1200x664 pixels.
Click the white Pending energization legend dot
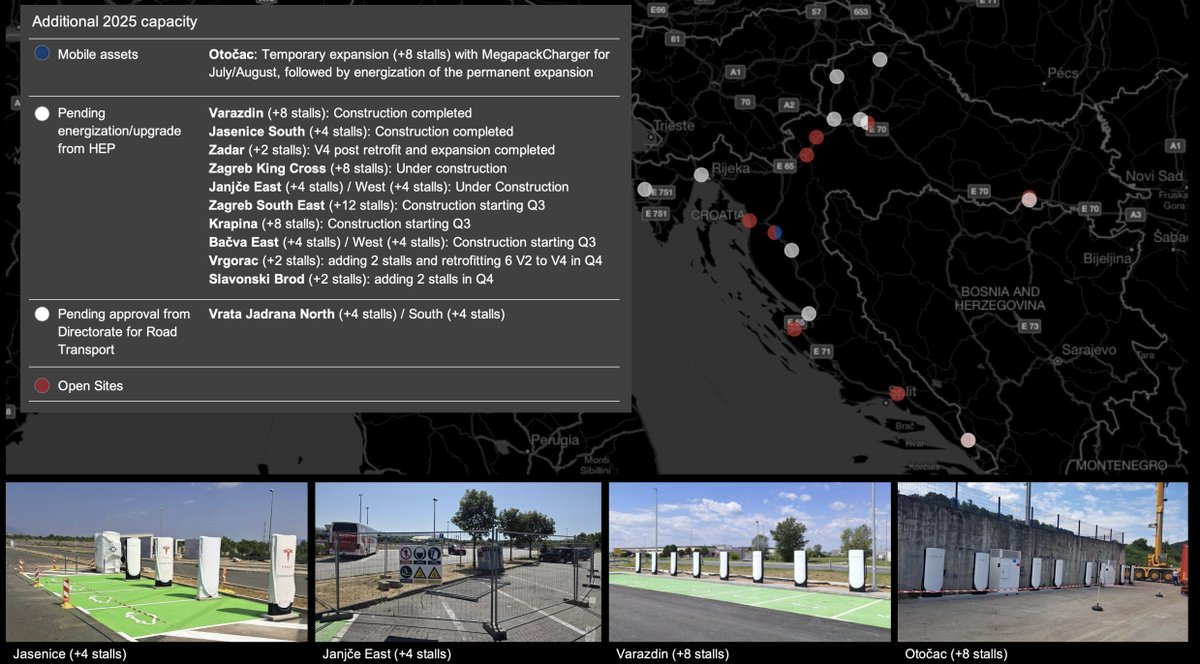click(x=41, y=113)
